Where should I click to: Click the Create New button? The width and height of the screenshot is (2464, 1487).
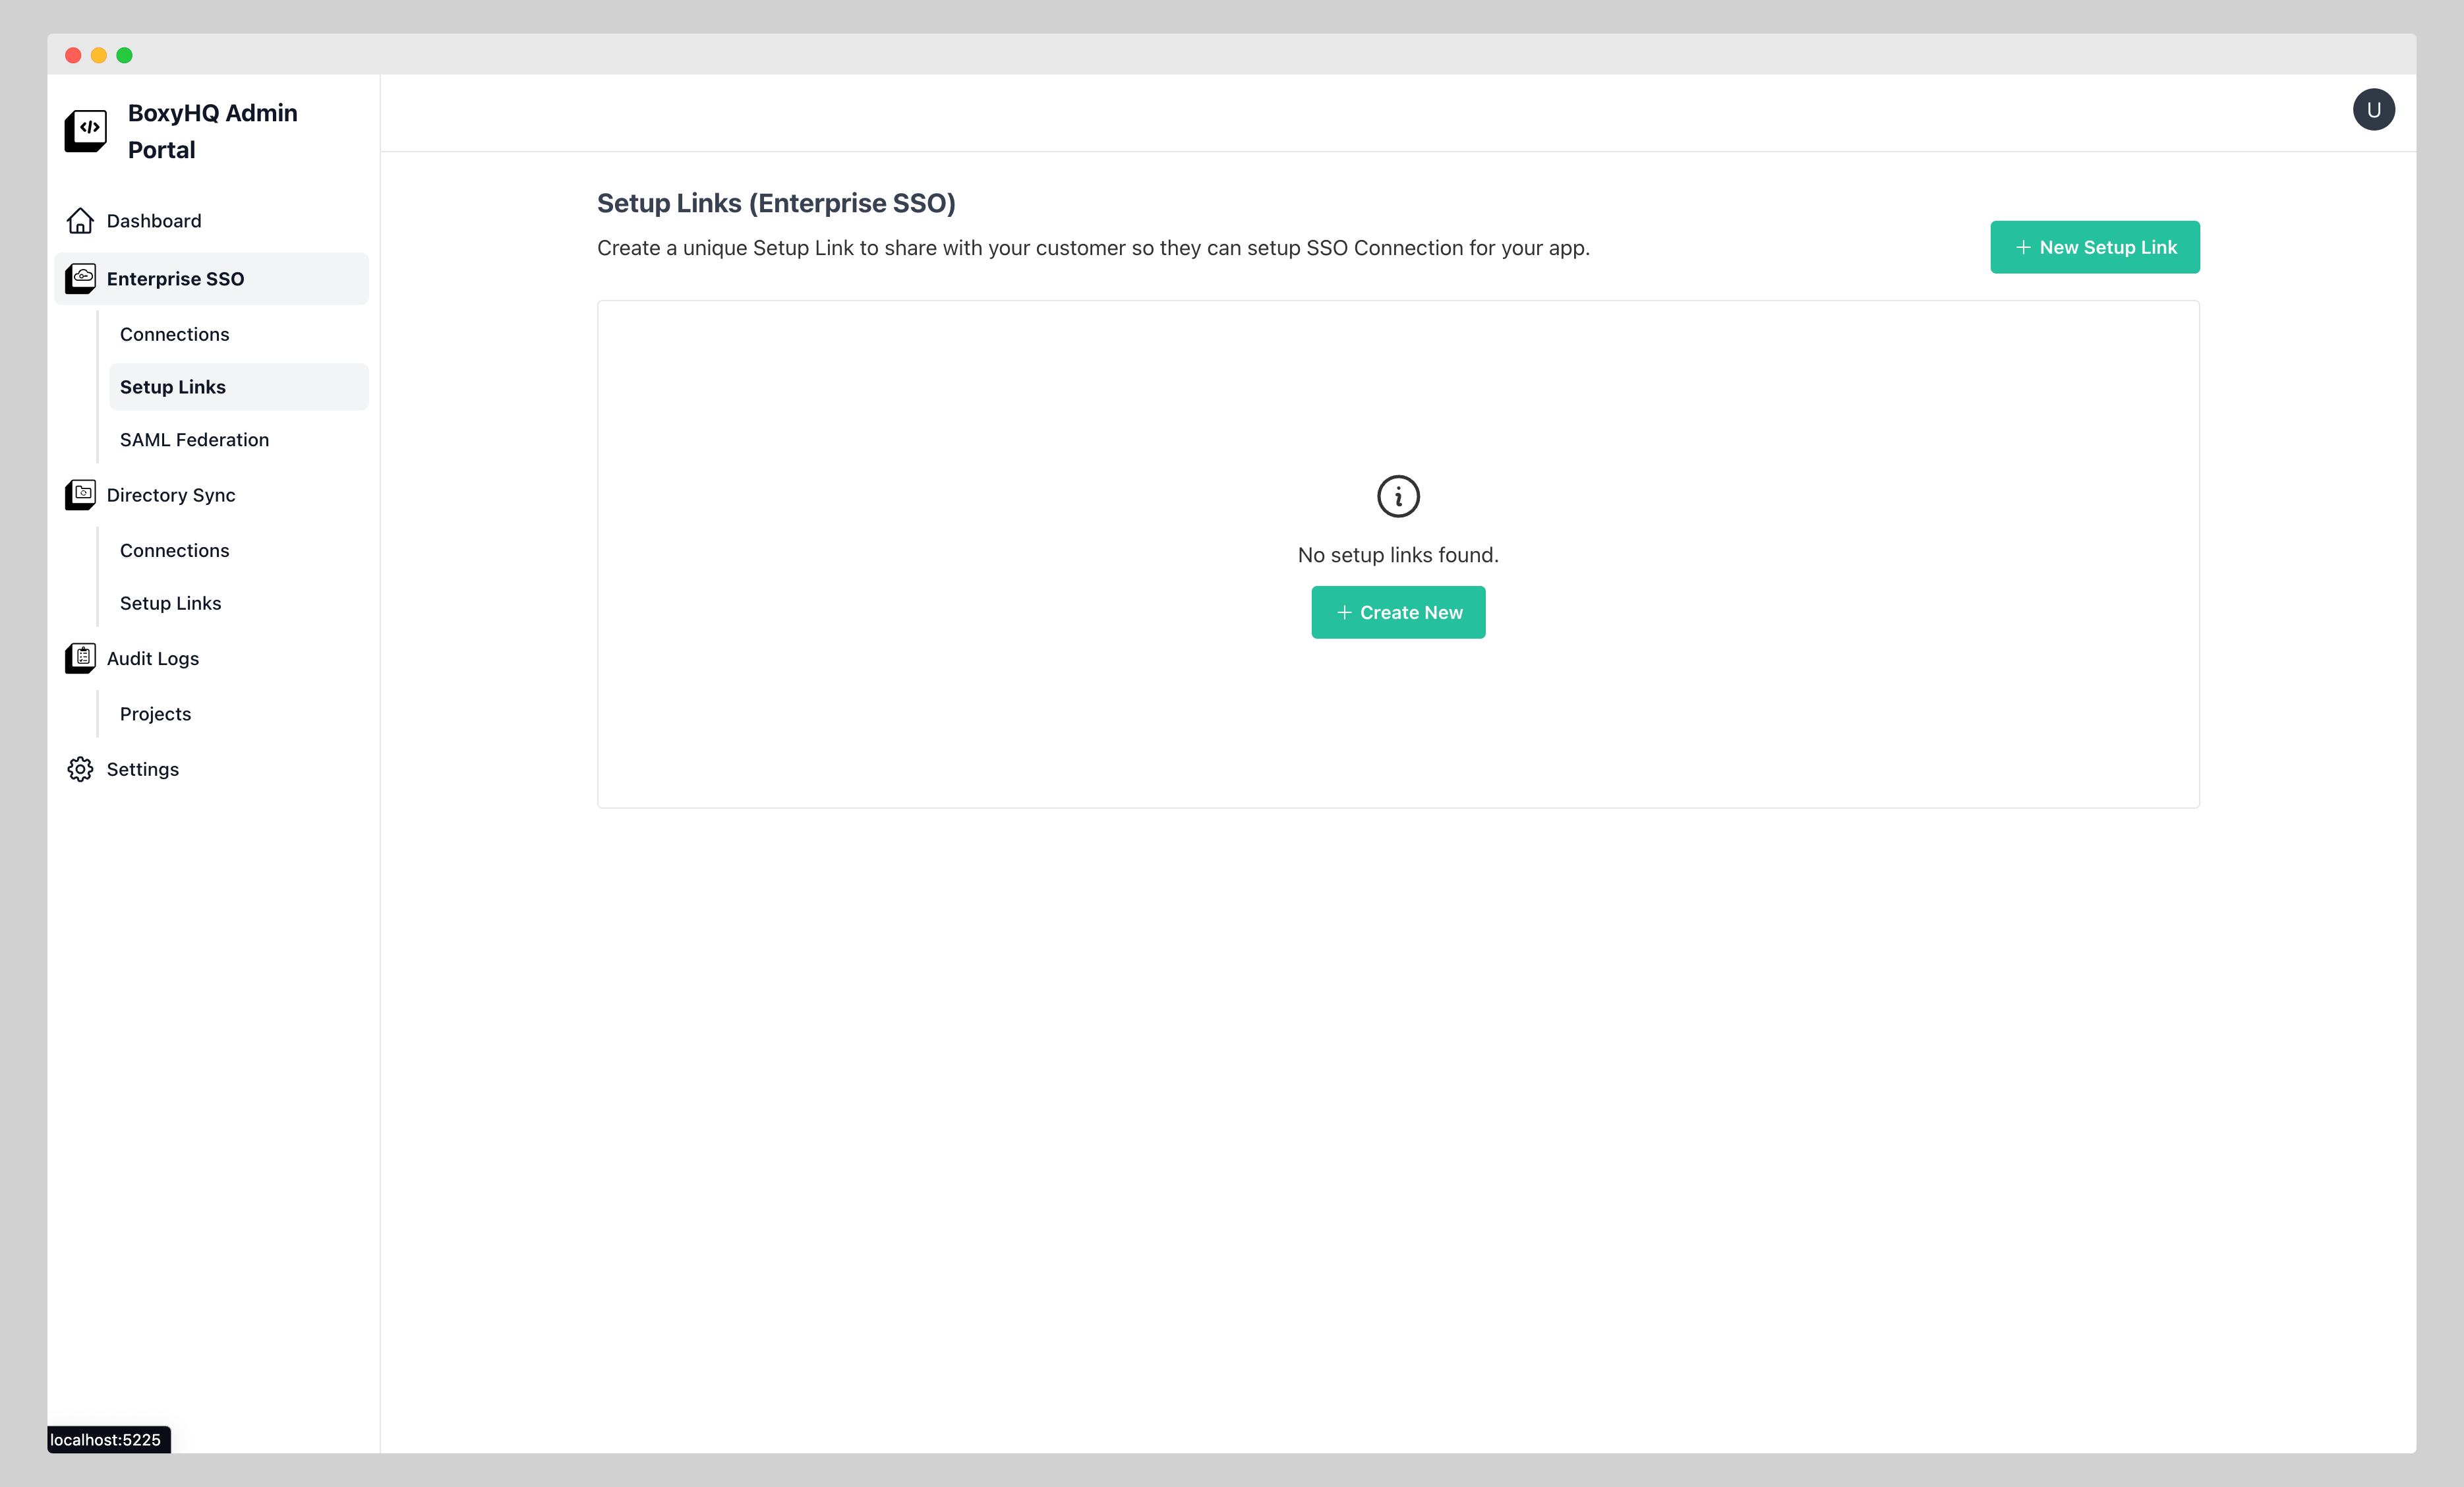(x=1398, y=612)
